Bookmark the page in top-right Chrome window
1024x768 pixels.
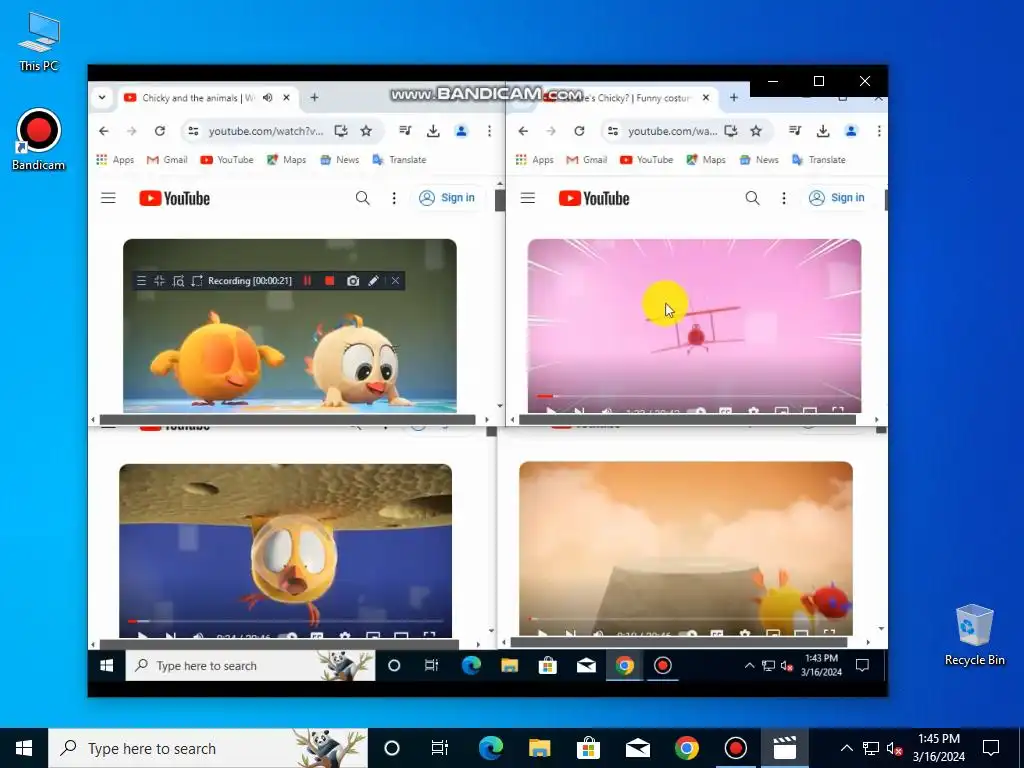[756, 131]
